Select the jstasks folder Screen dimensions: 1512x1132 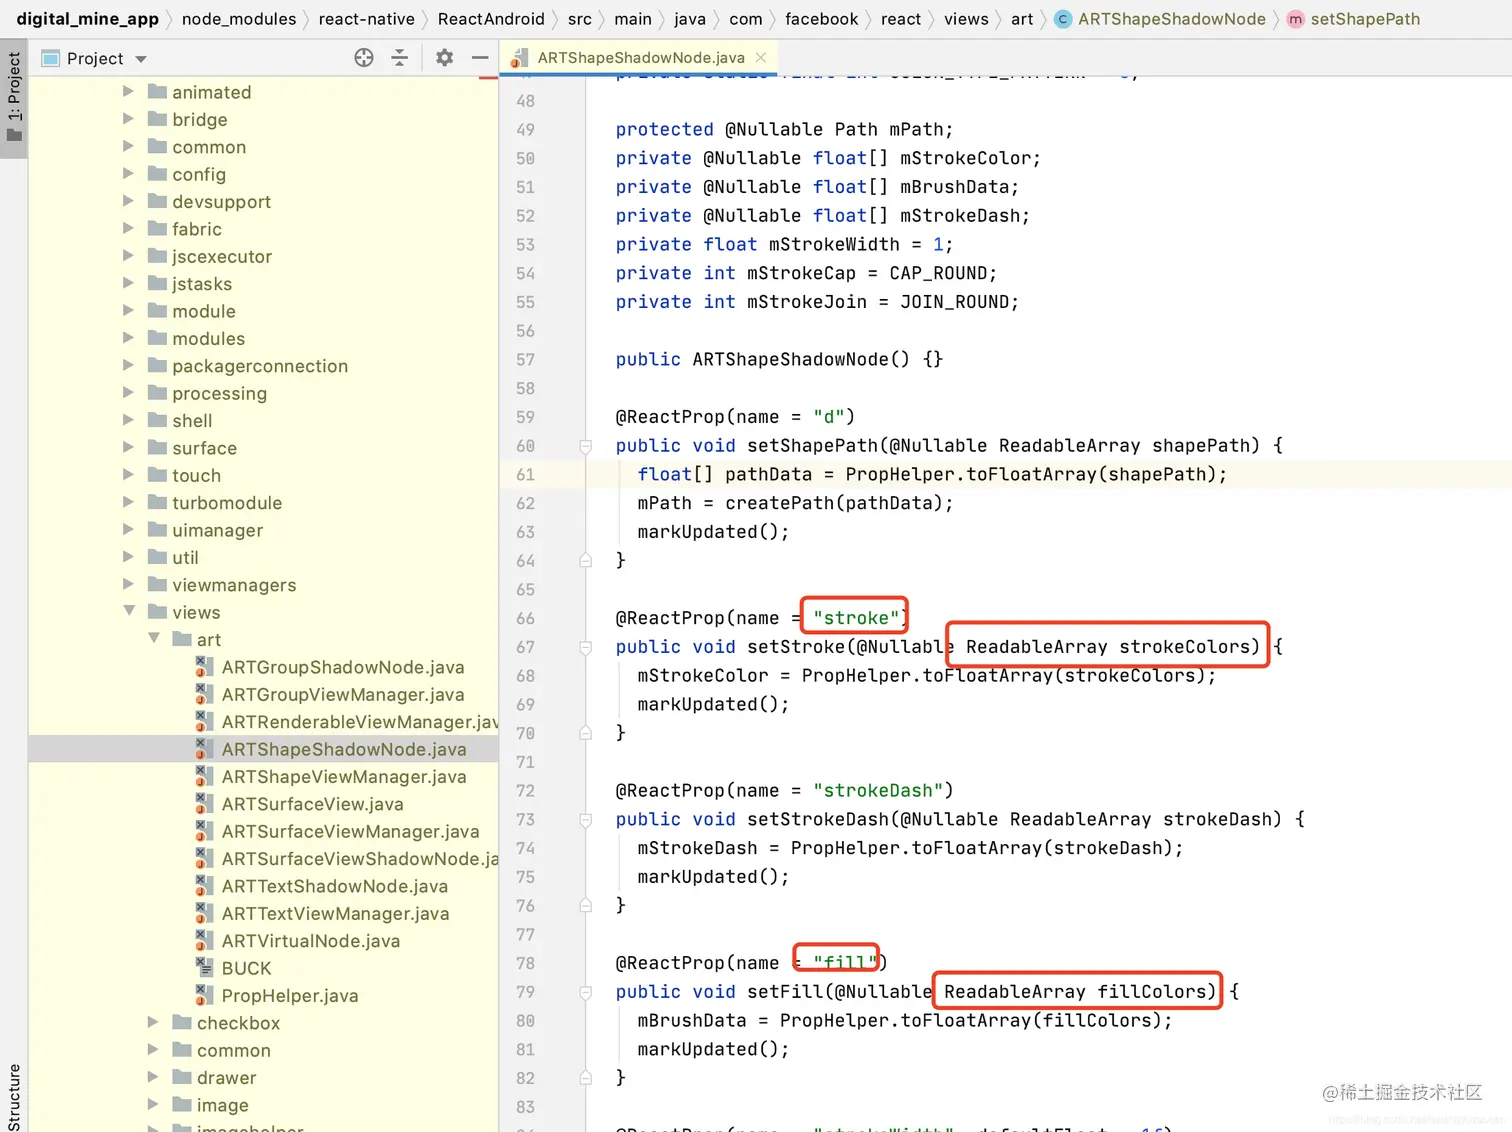pos(201,284)
